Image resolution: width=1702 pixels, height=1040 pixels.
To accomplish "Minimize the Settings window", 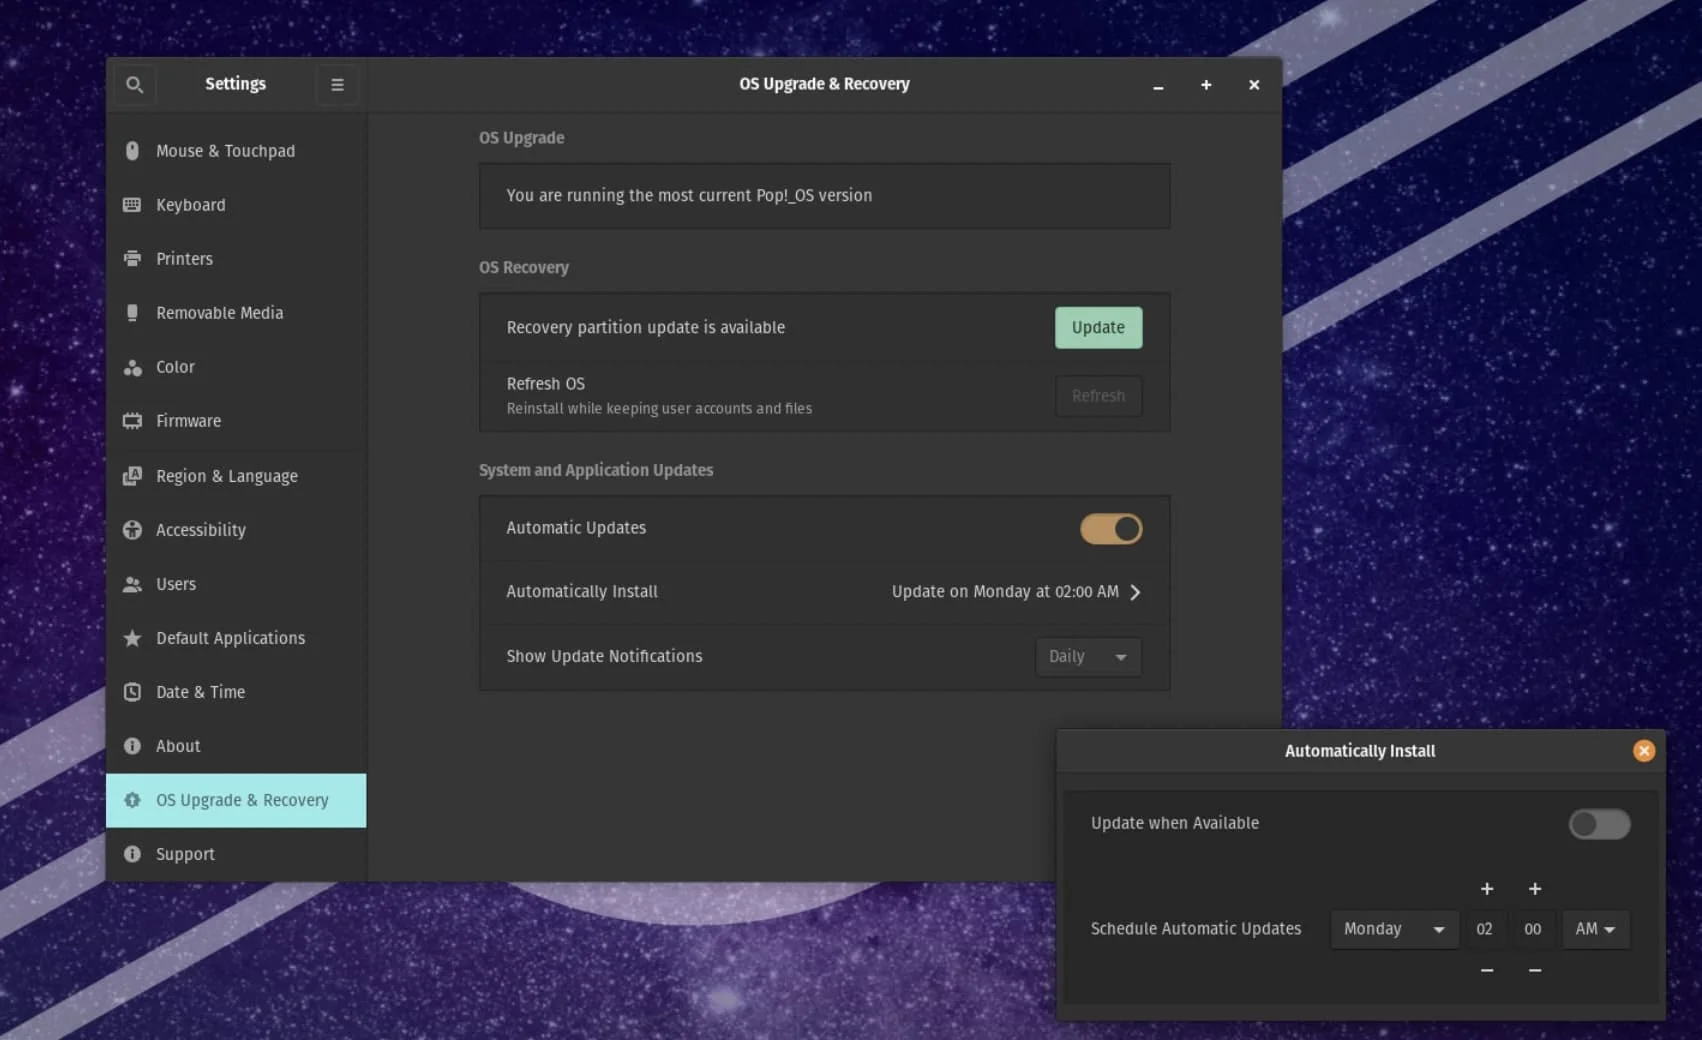I will (x=1158, y=85).
